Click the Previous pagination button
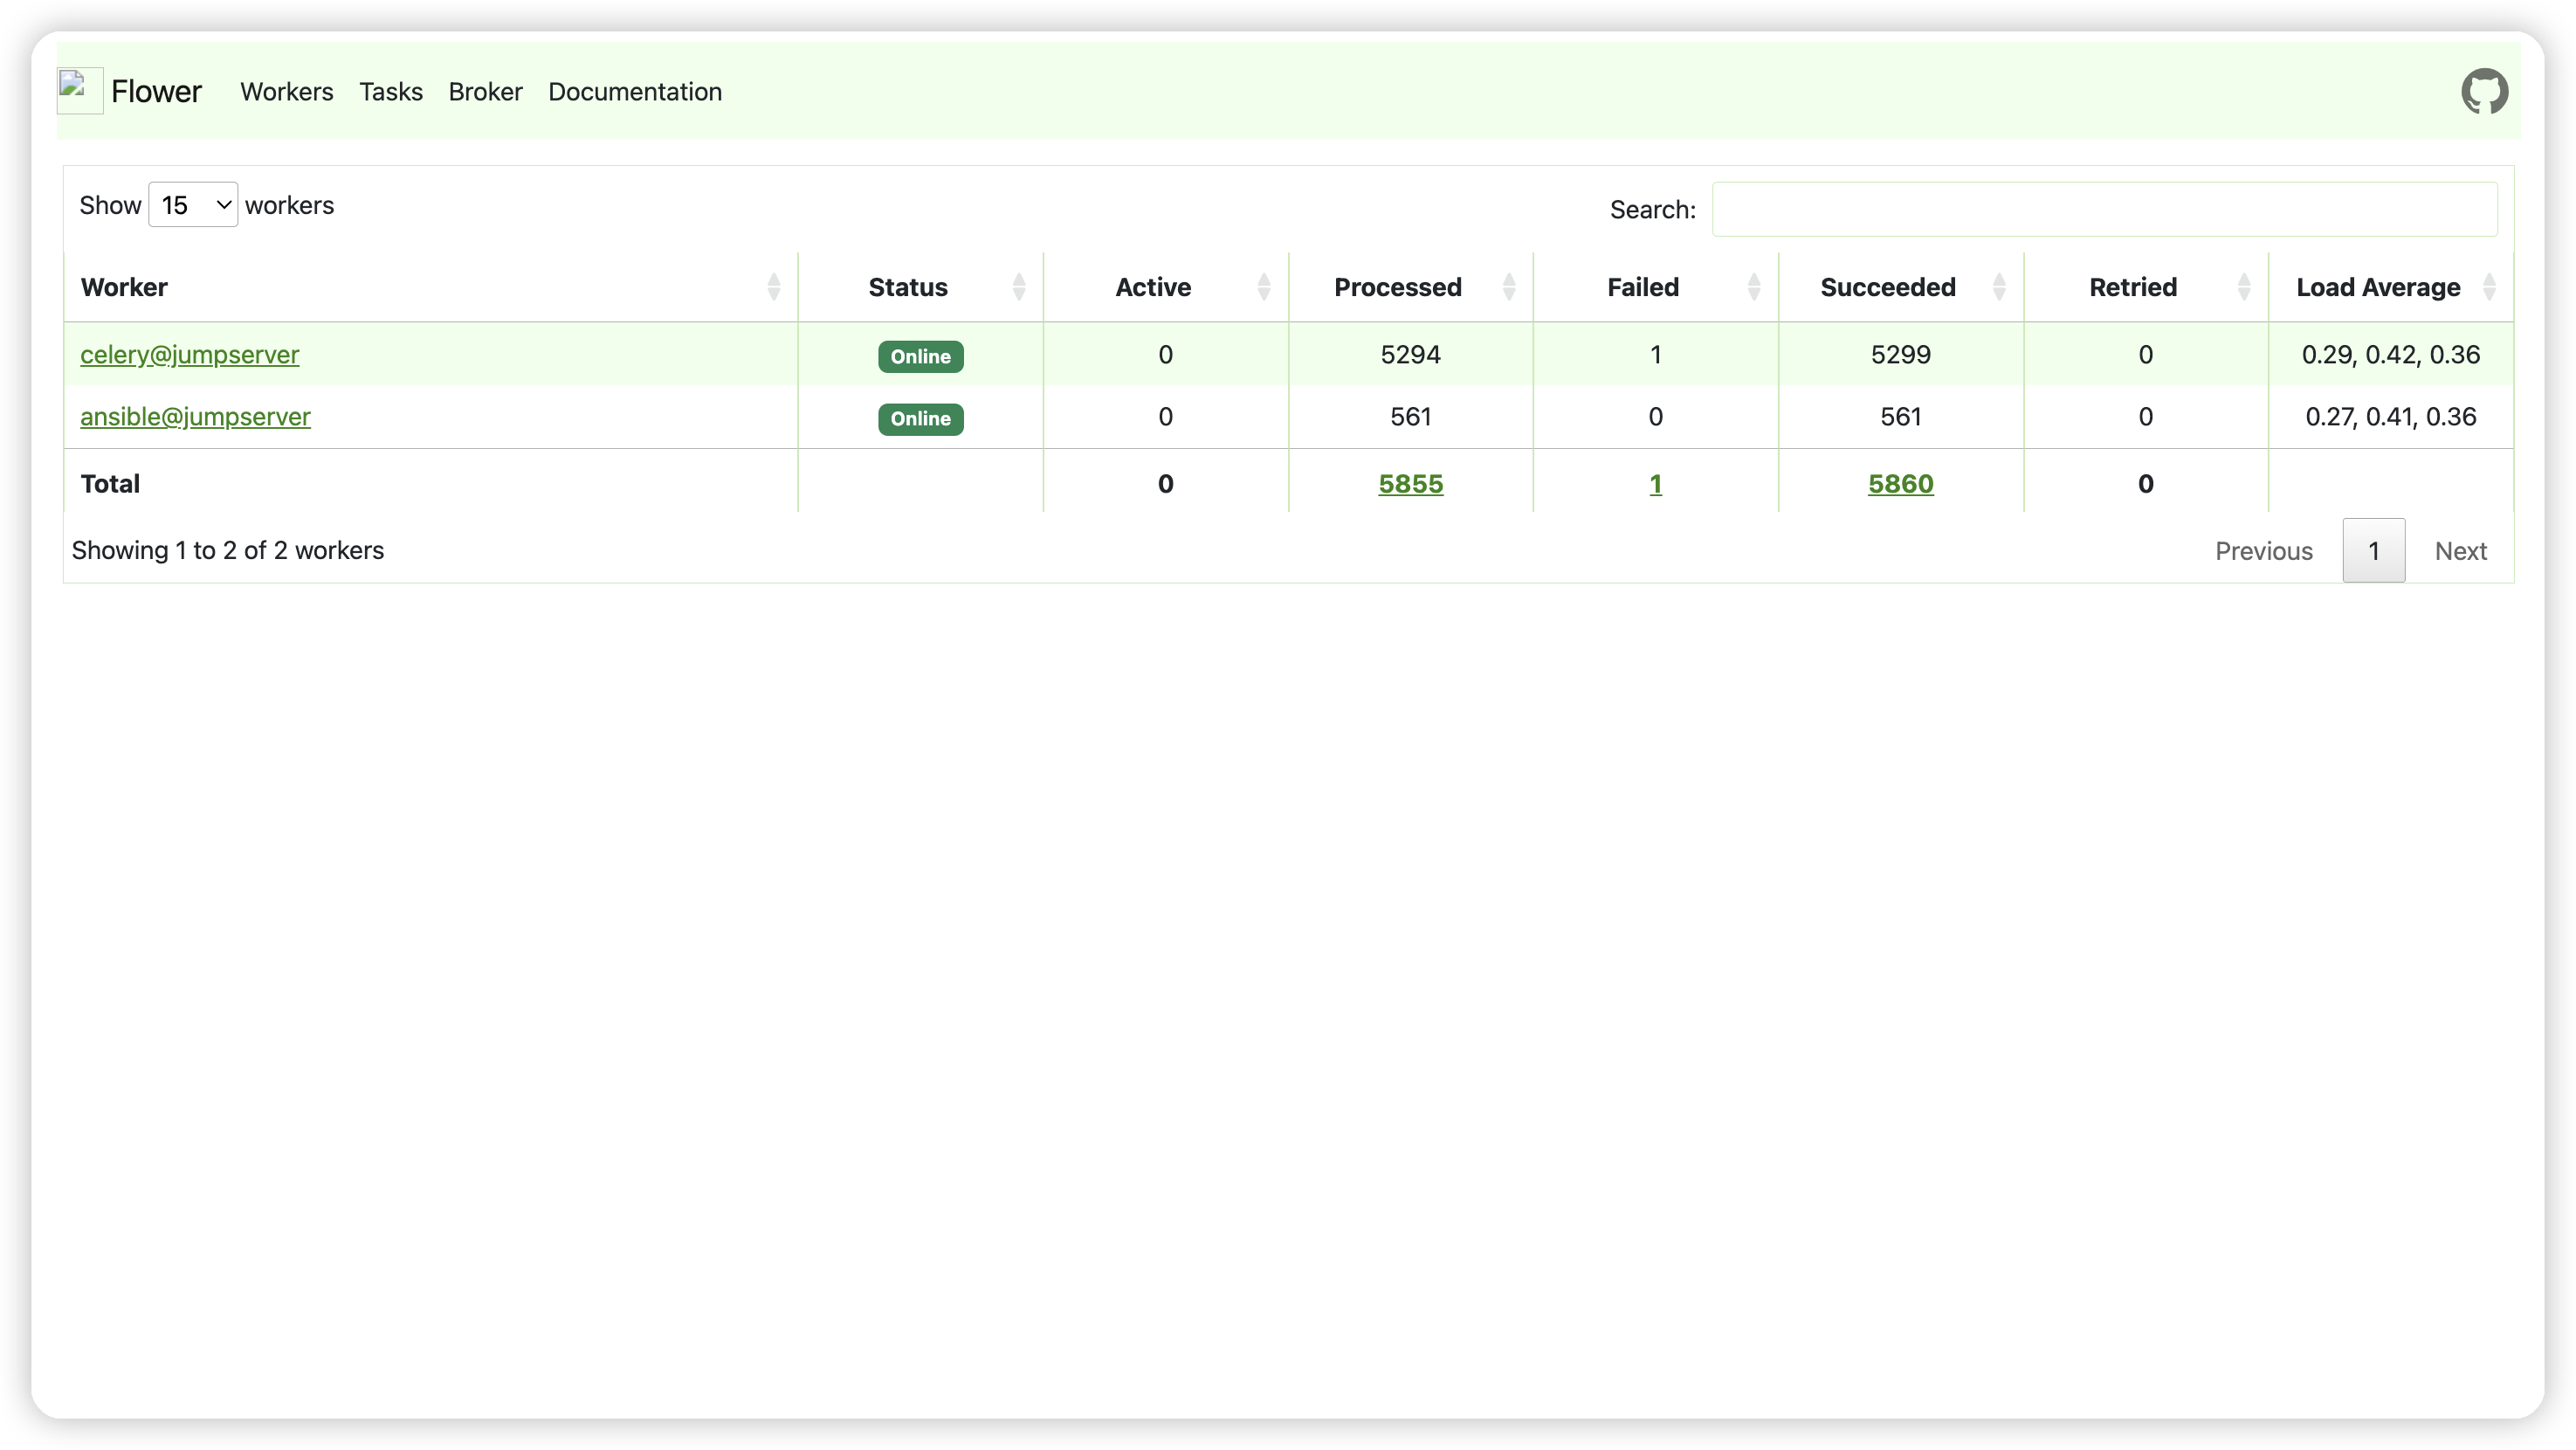 click(x=2263, y=551)
